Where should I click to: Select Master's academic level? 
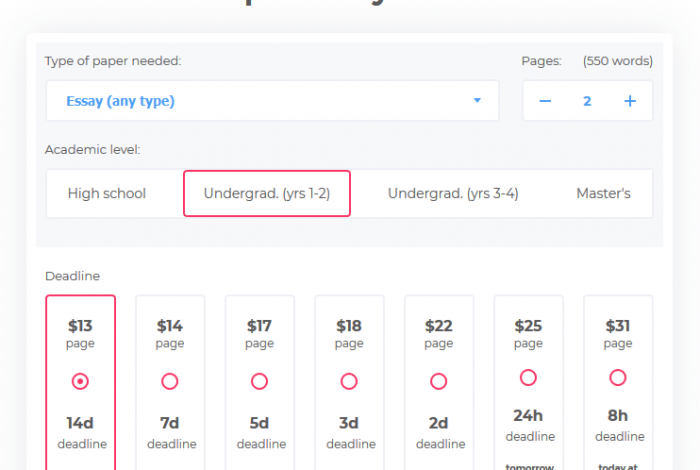coord(603,193)
